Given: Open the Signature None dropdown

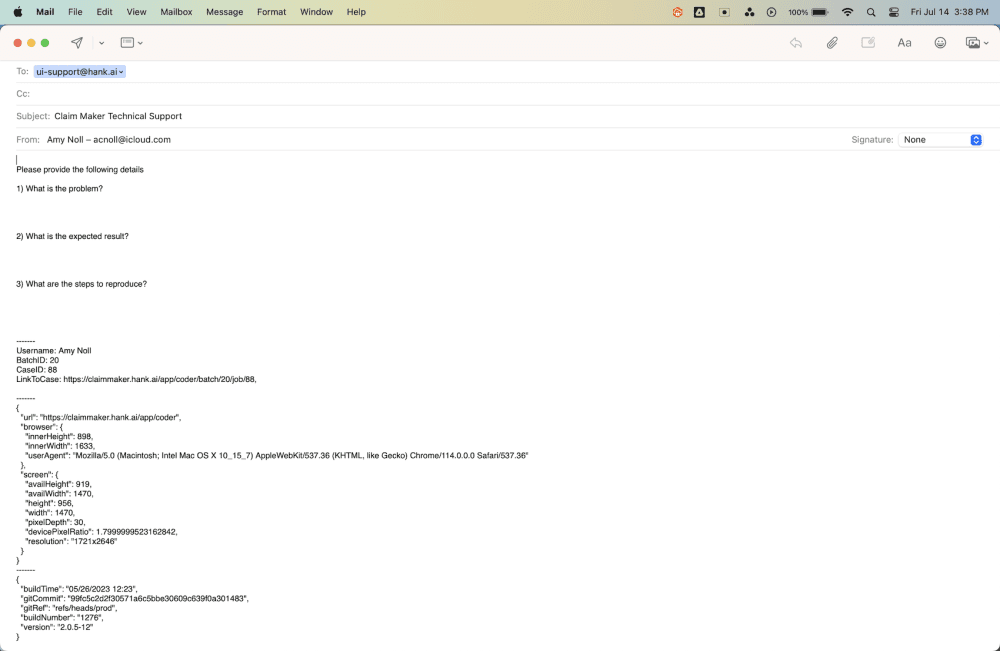Looking at the screenshot, I should [940, 140].
